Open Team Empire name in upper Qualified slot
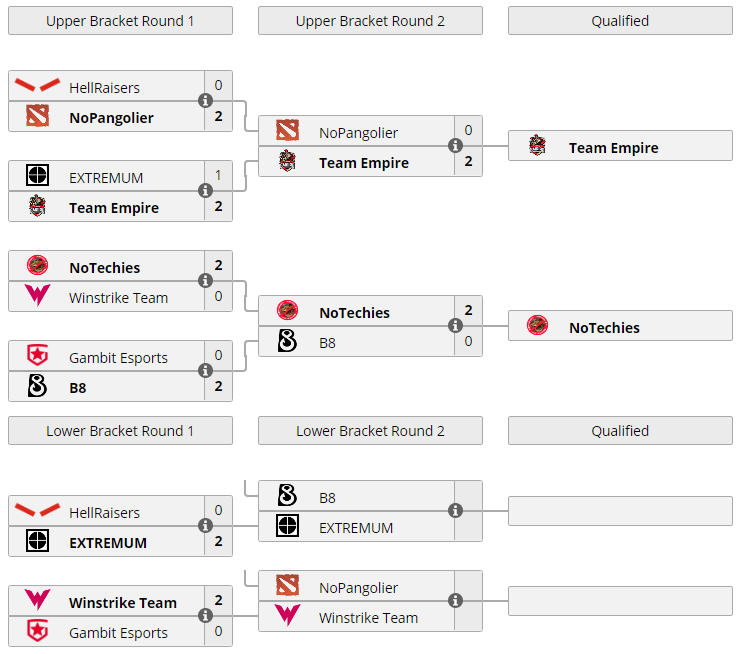The width and height of the screenshot is (744, 654). 613,148
